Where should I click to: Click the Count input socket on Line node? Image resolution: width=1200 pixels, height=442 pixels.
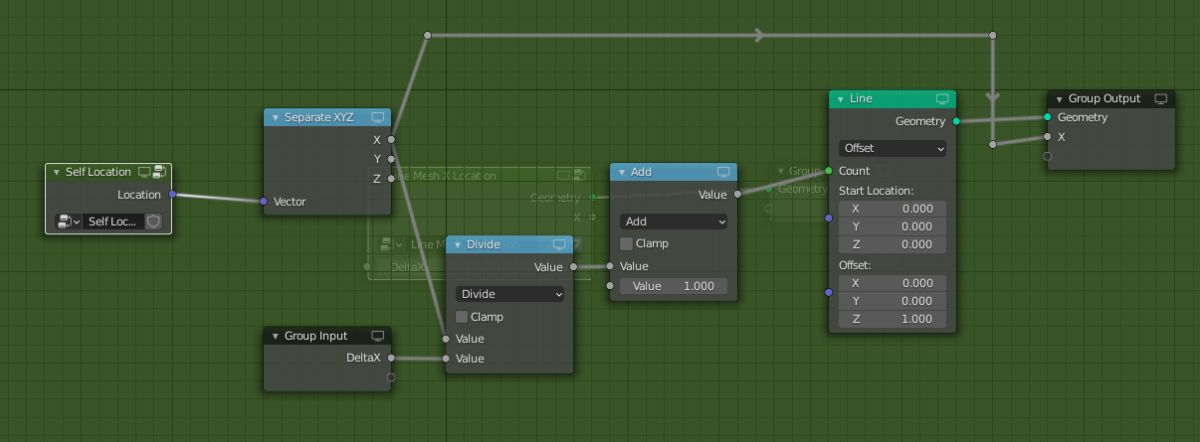829,171
